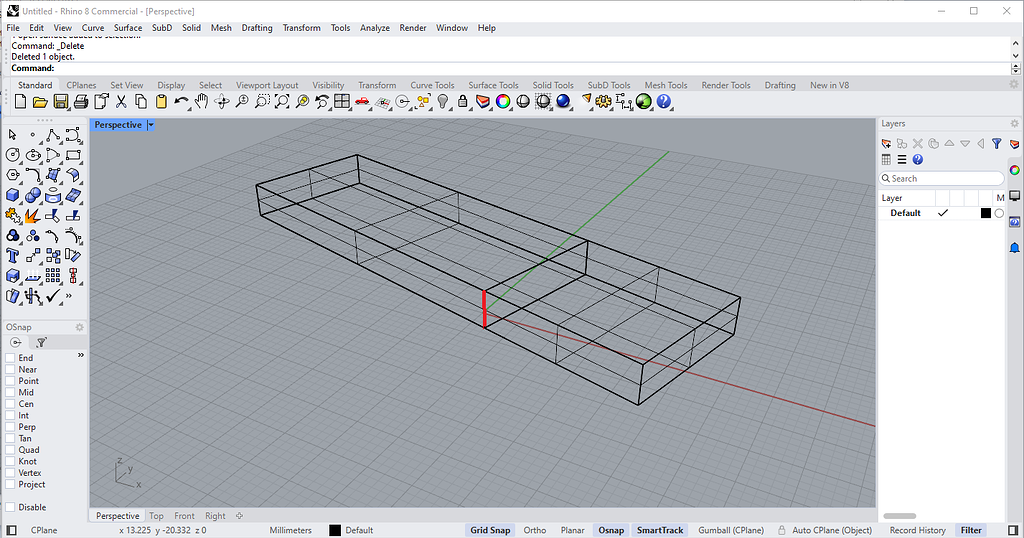
Task: Enable the End object snap checkbox
Action: [x=11, y=358]
